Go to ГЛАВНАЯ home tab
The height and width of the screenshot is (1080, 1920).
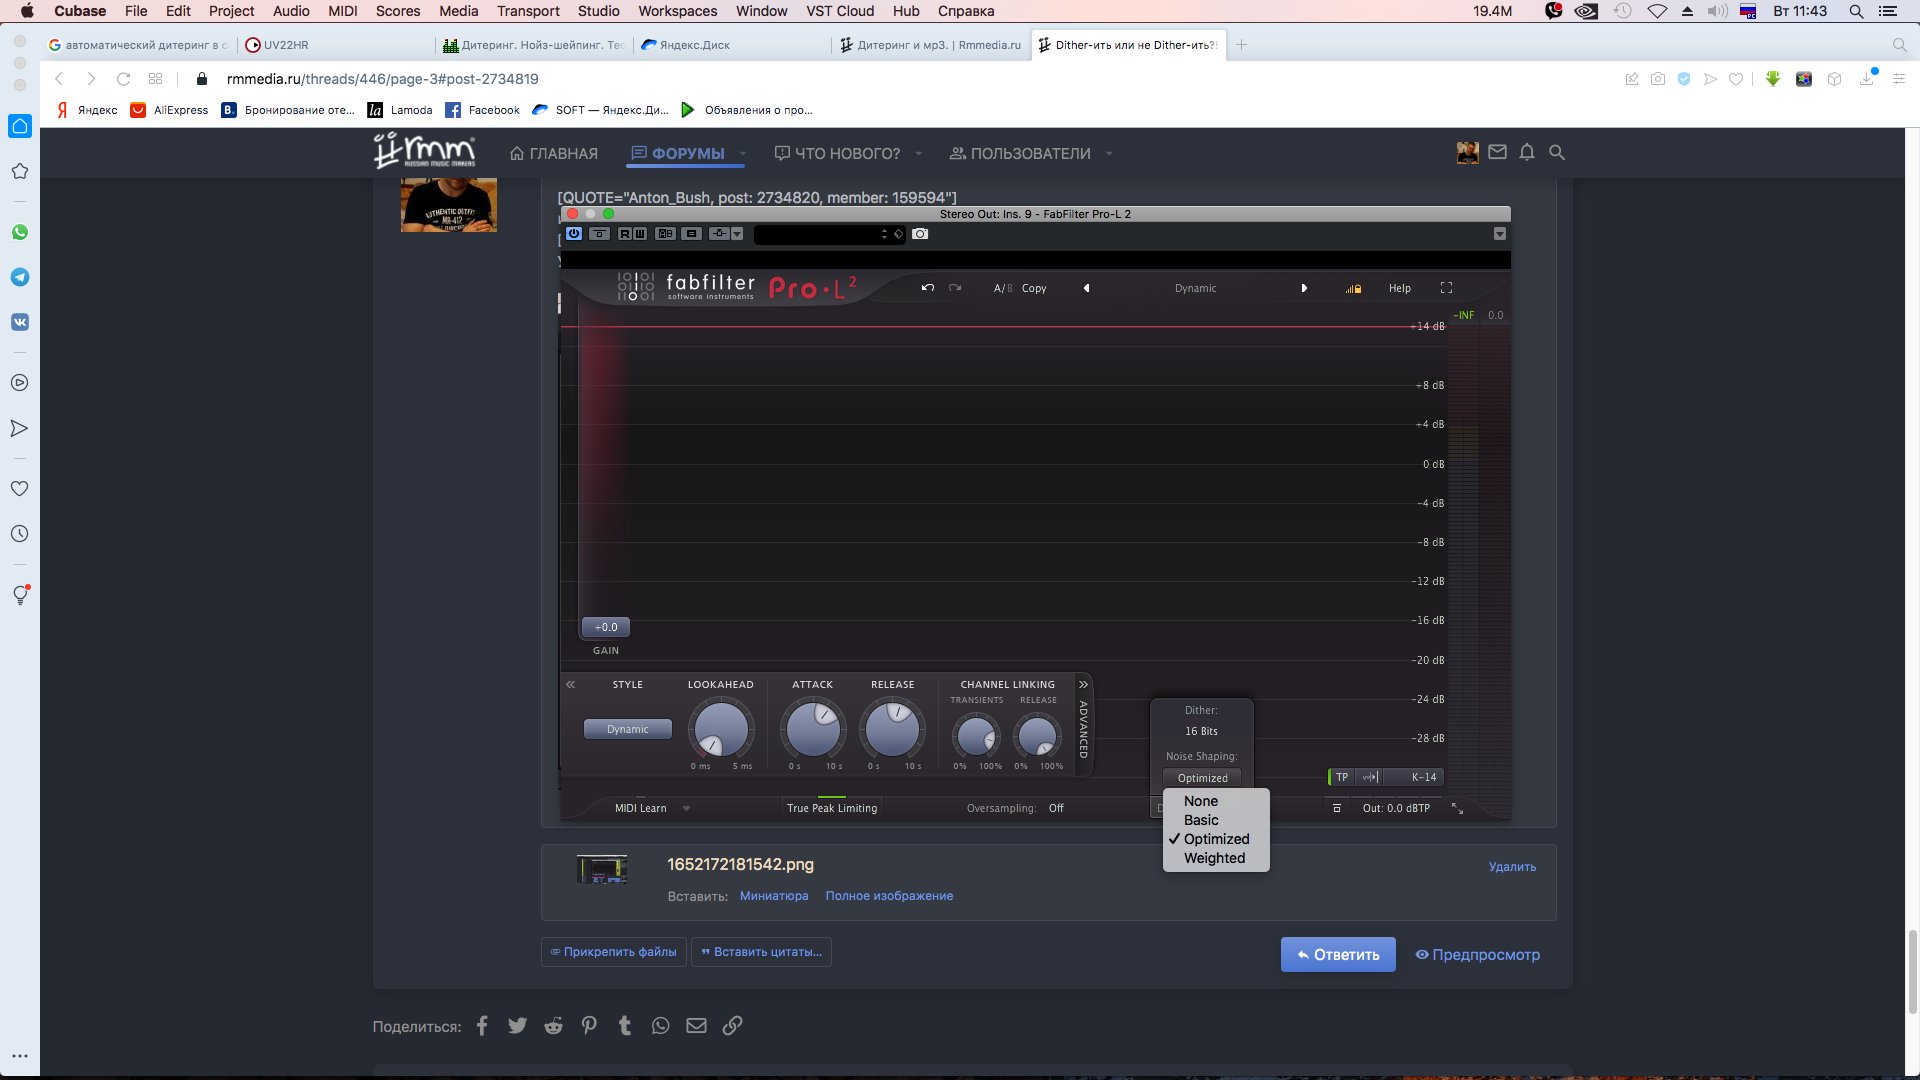[554, 153]
